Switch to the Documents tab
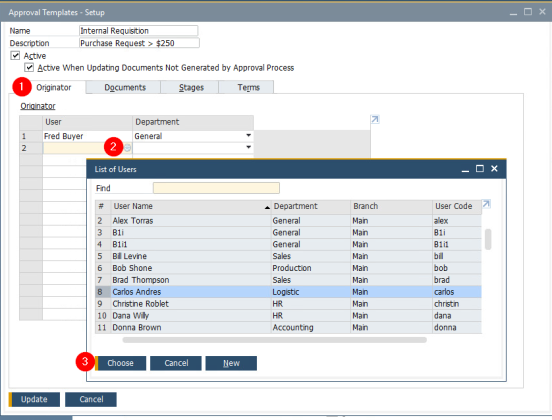 (125, 87)
